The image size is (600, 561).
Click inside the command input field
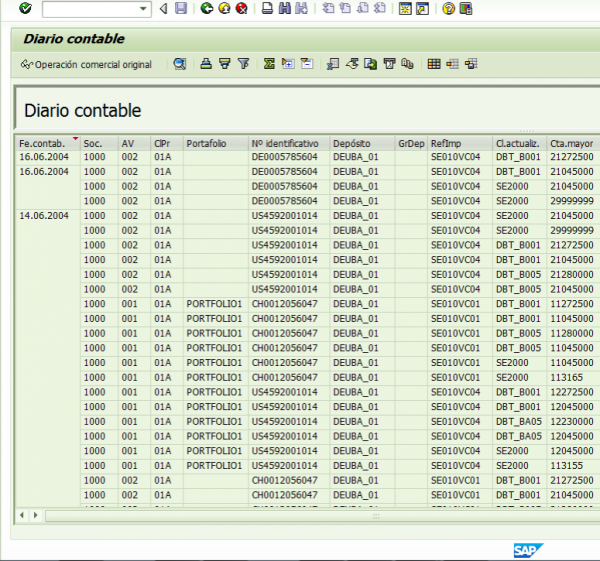pos(91,9)
